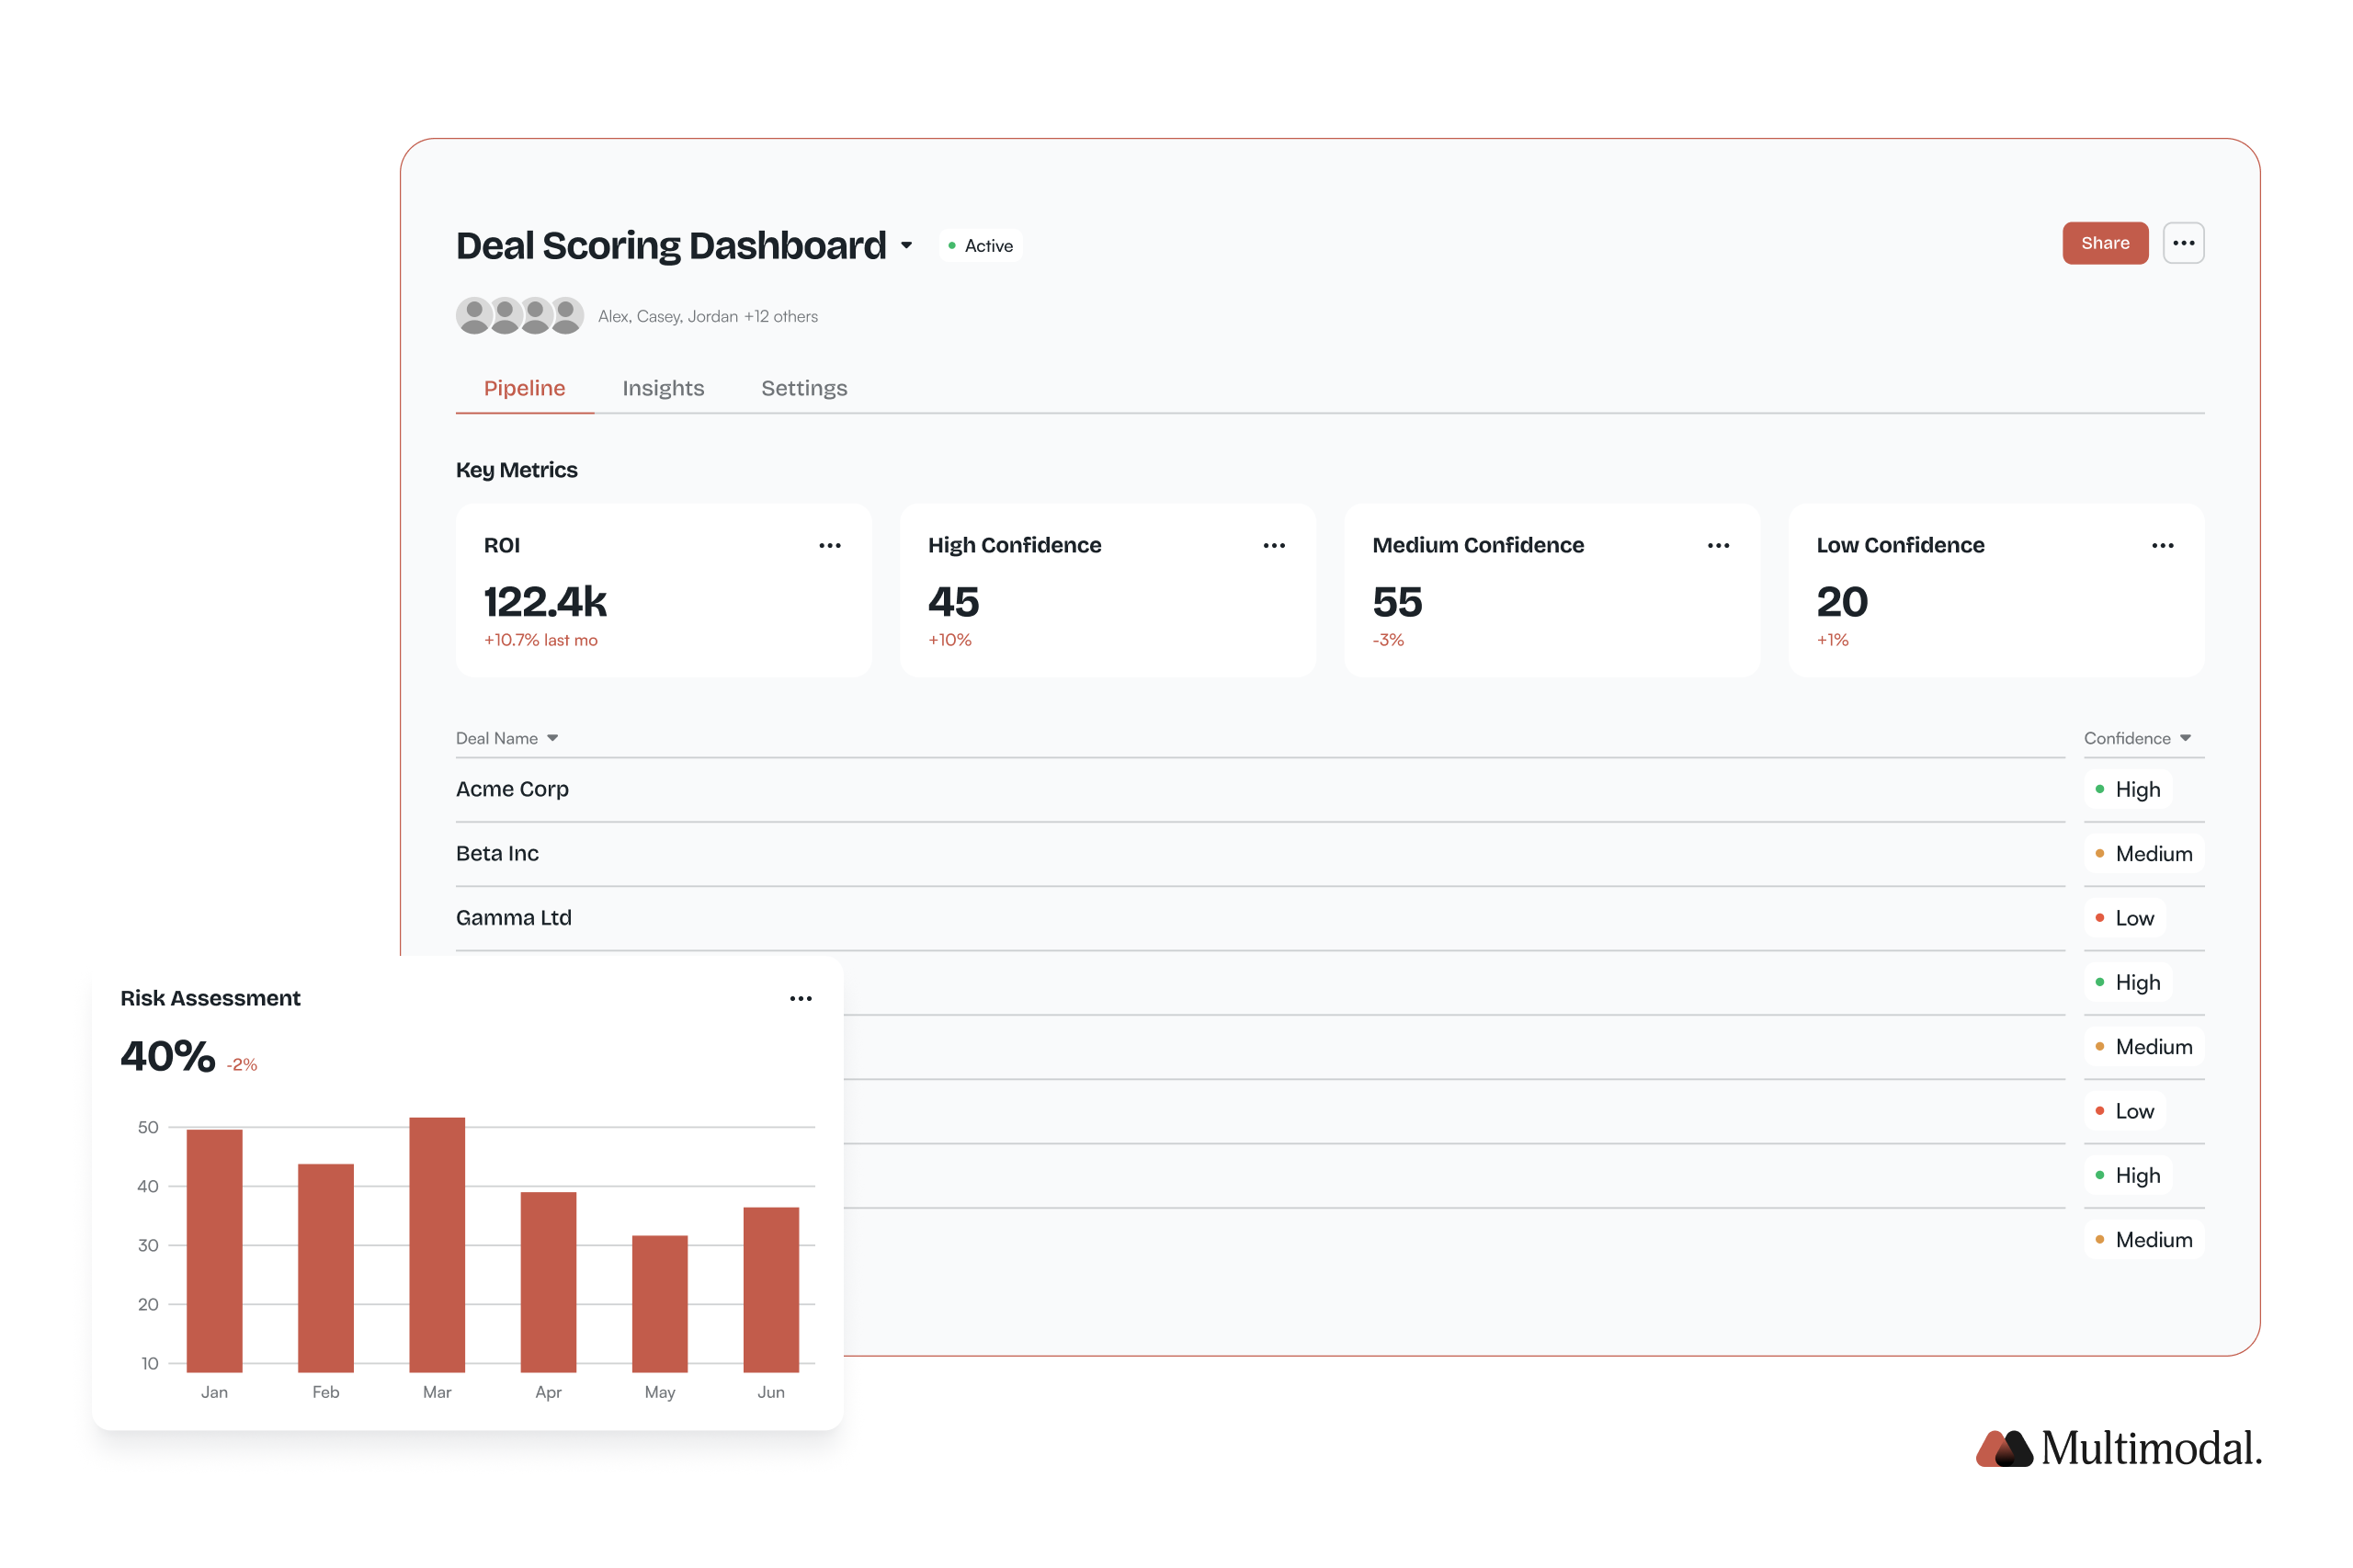Click the Active status badge
Image resolution: width=2353 pixels, height=1568 pixels.
980,246
